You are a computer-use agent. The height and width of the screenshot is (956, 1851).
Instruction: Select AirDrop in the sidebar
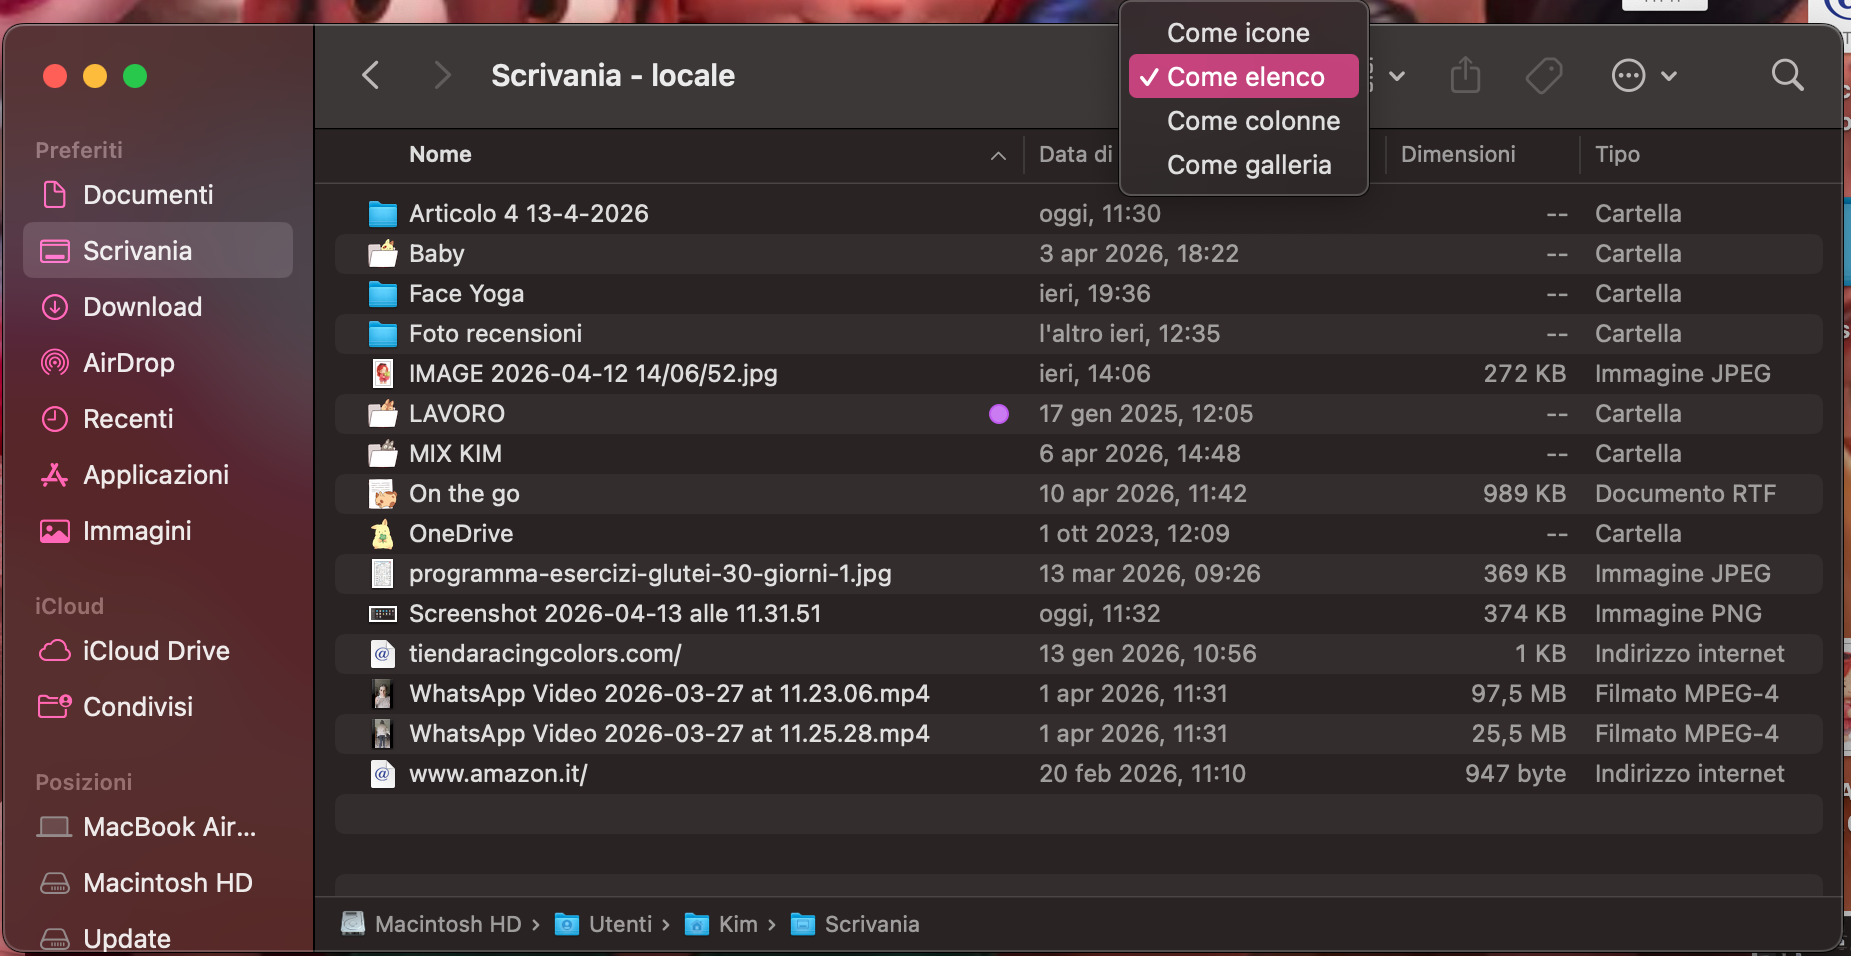(x=129, y=362)
